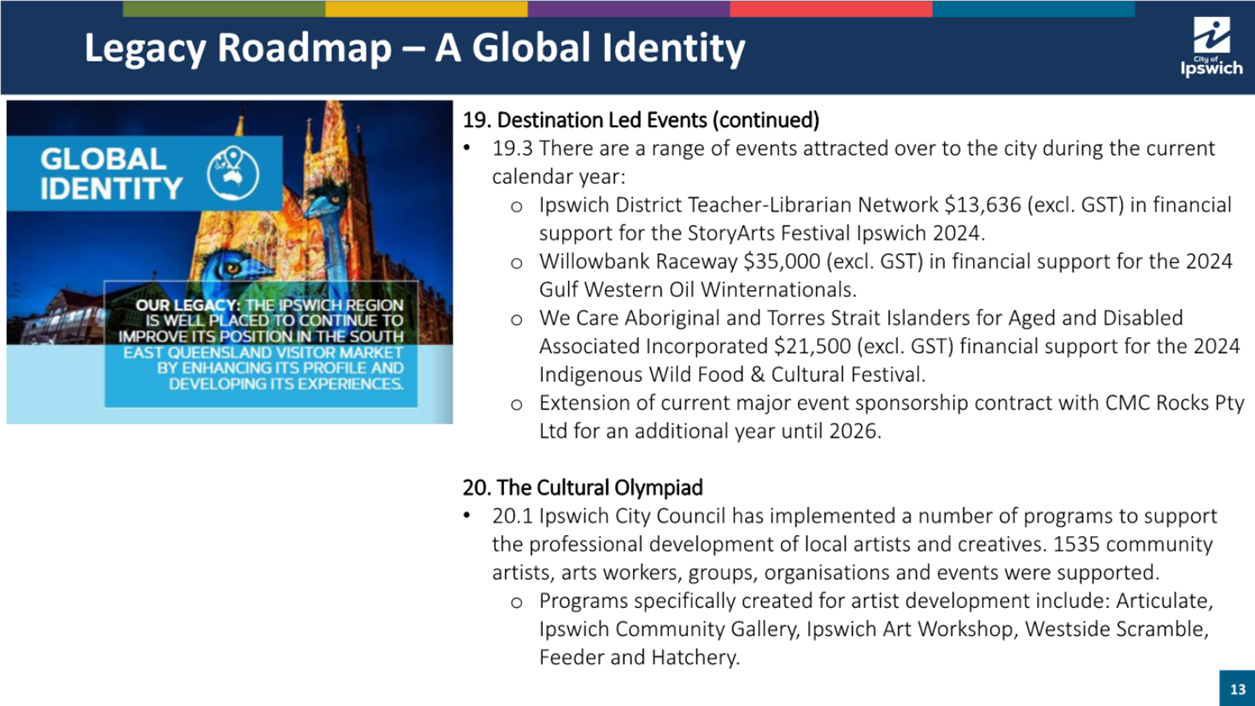This screenshot has width=1255, height=706.
Task: Click the 'Programs specifically created for artist development' line
Action: coord(876,601)
